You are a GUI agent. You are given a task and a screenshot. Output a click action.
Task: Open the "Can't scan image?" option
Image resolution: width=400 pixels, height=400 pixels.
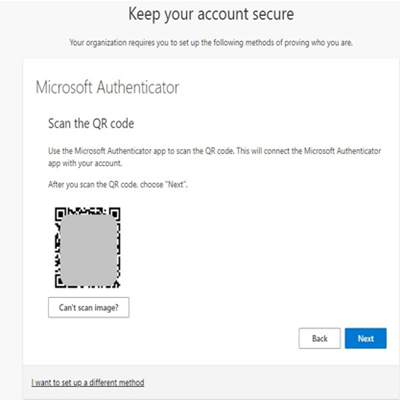(x=89, y=307)
